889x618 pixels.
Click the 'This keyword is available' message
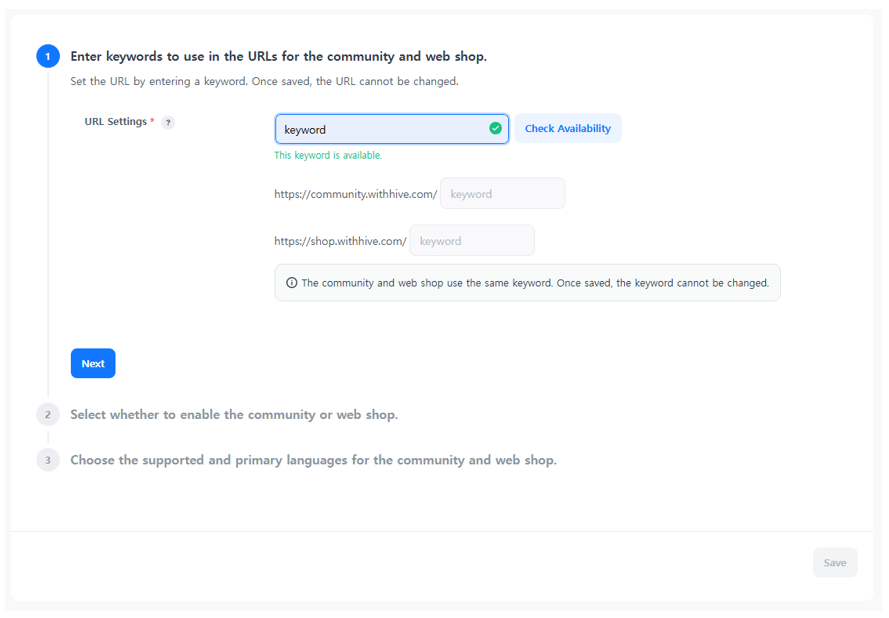pos(328,156)
